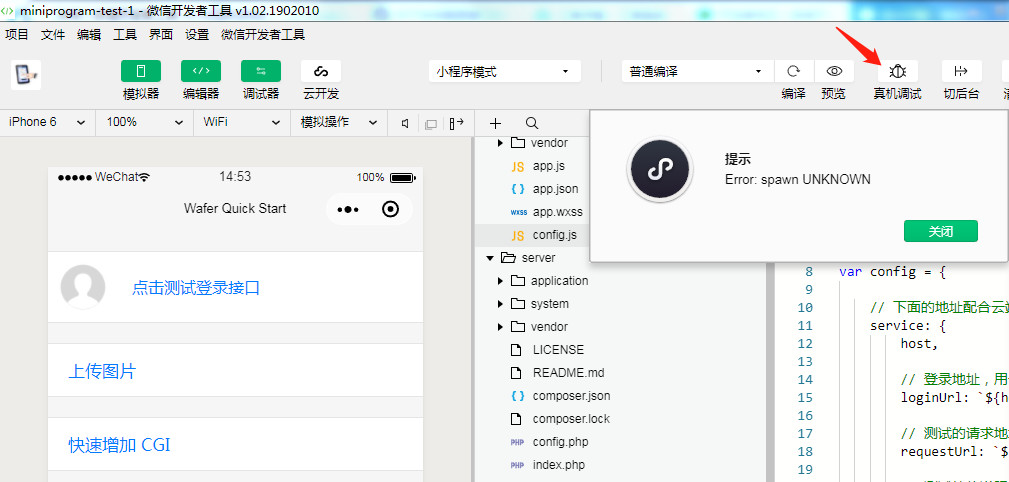Click the gray avatar in simulator
This screenshot has width=1009, height=482.
[83, 287]
